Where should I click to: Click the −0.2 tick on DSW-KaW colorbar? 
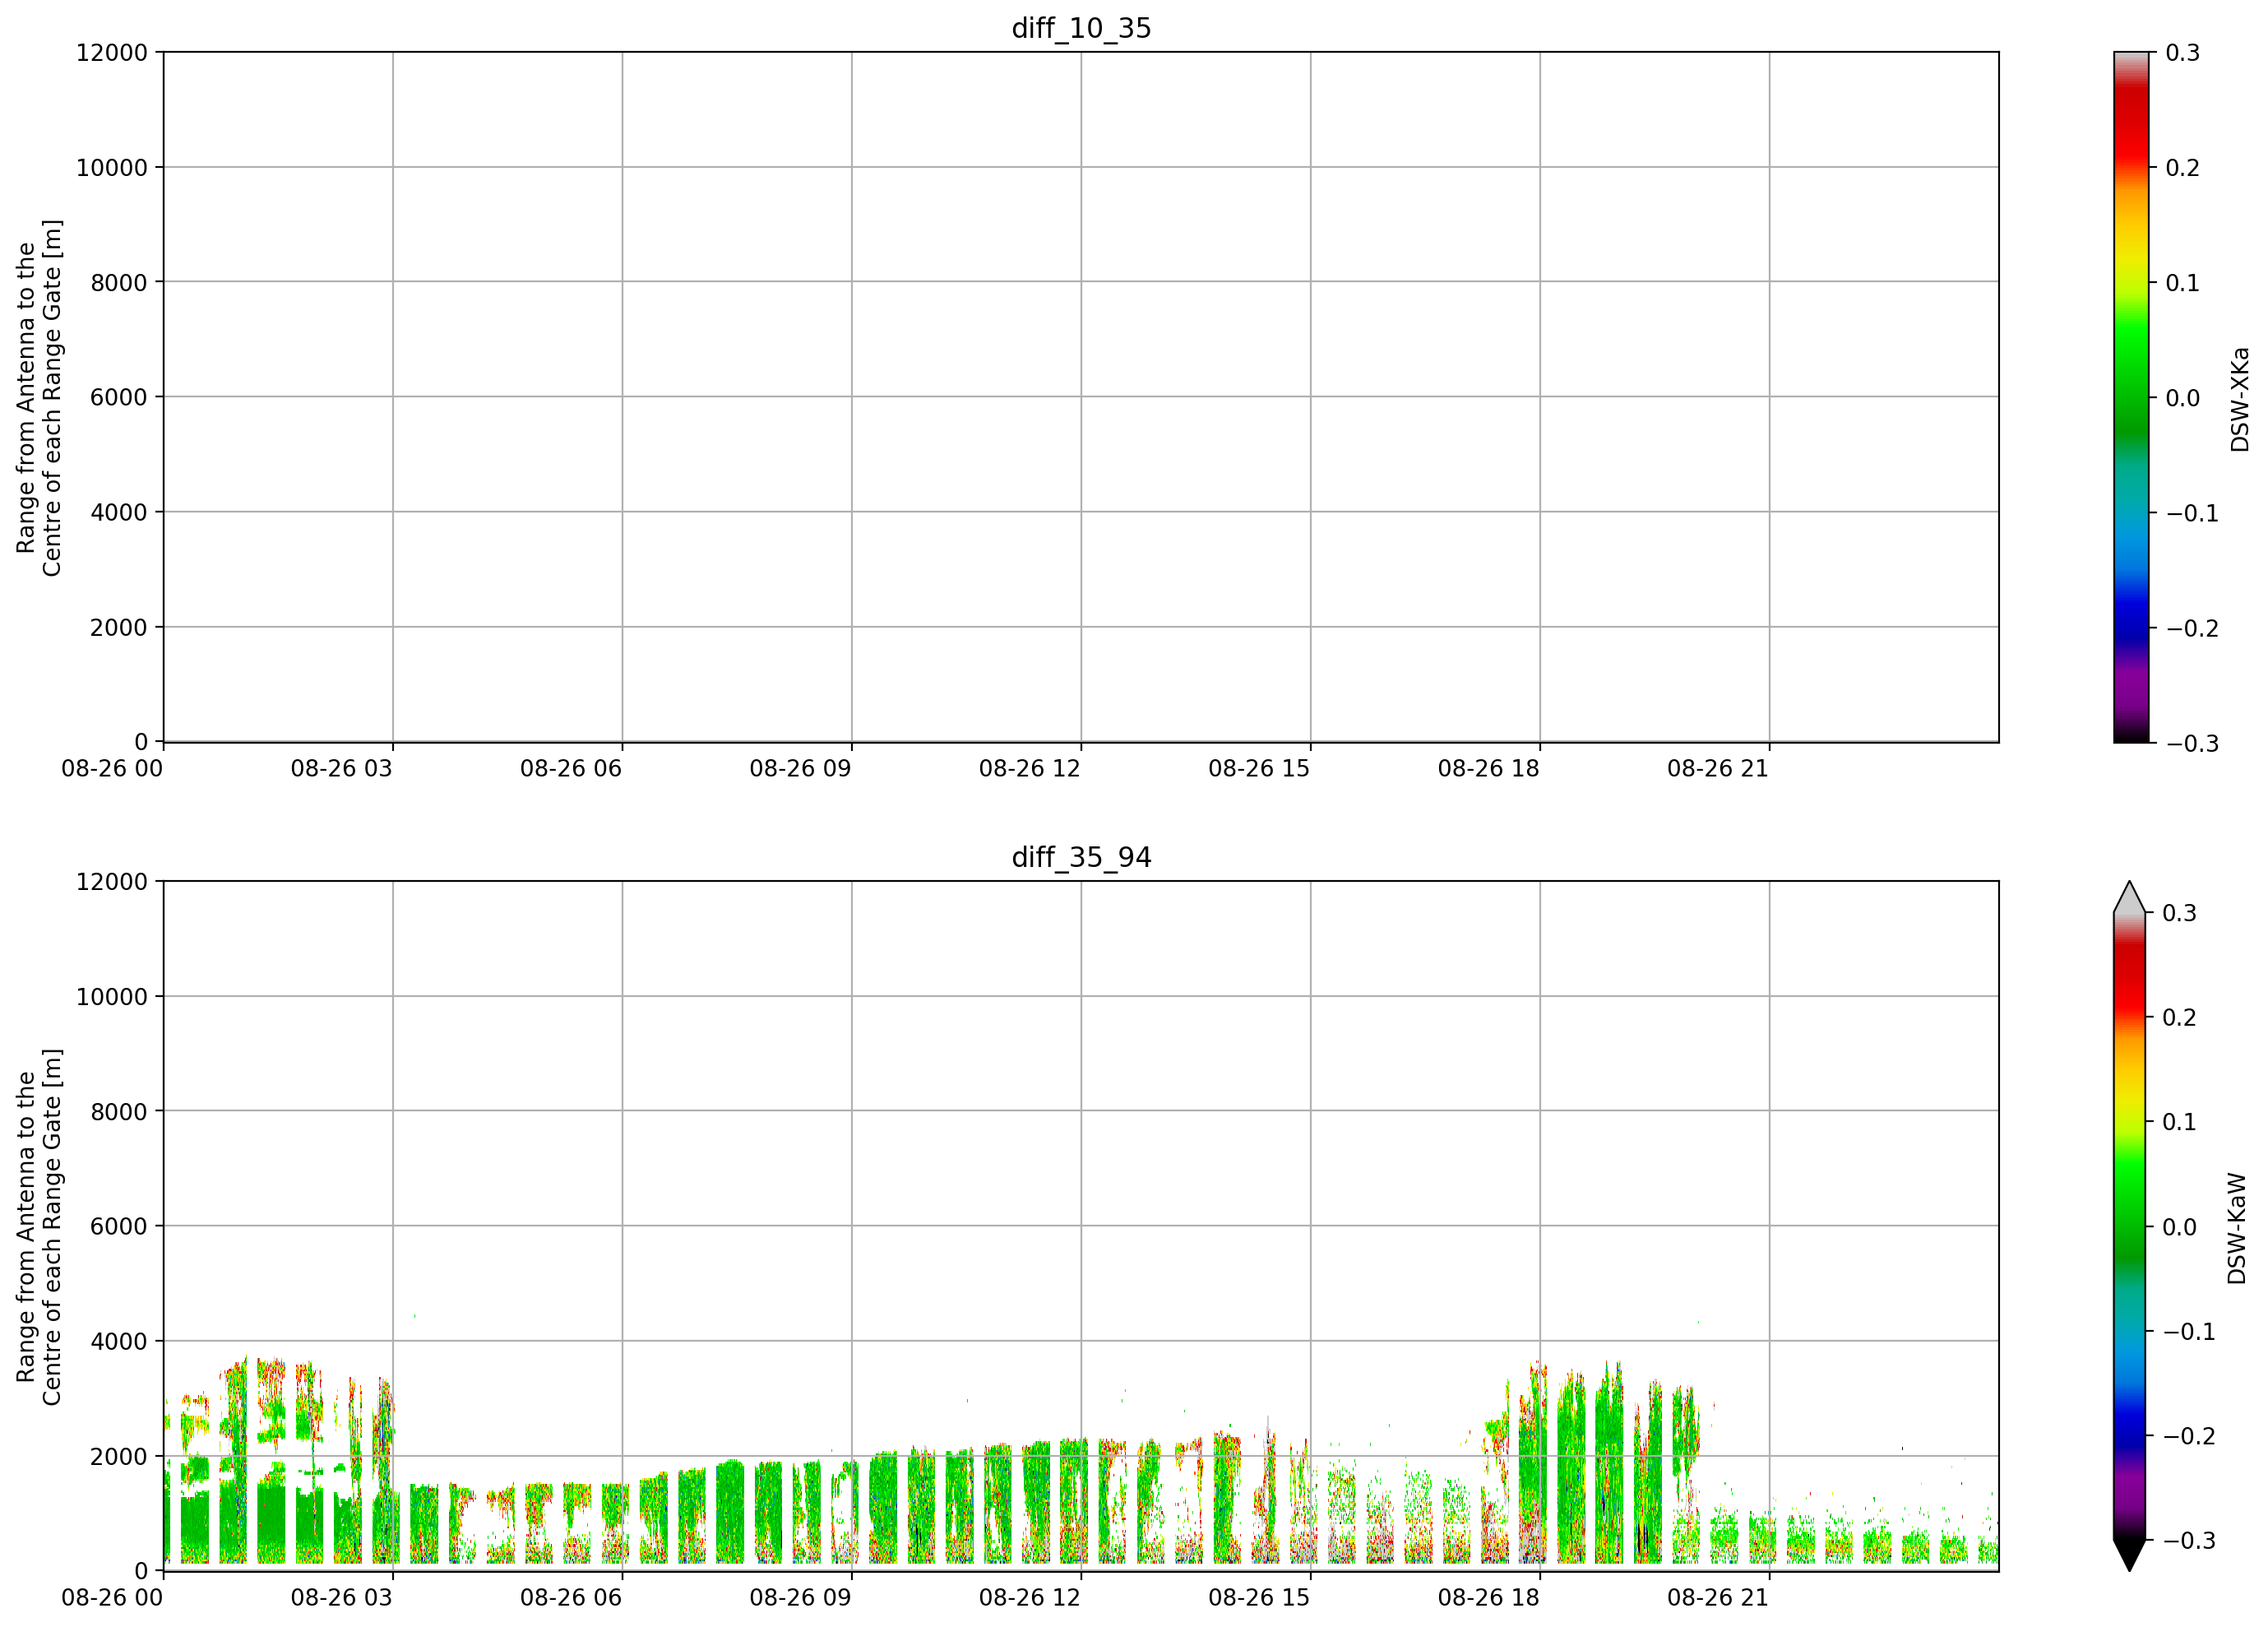tap(2189, 1436)
